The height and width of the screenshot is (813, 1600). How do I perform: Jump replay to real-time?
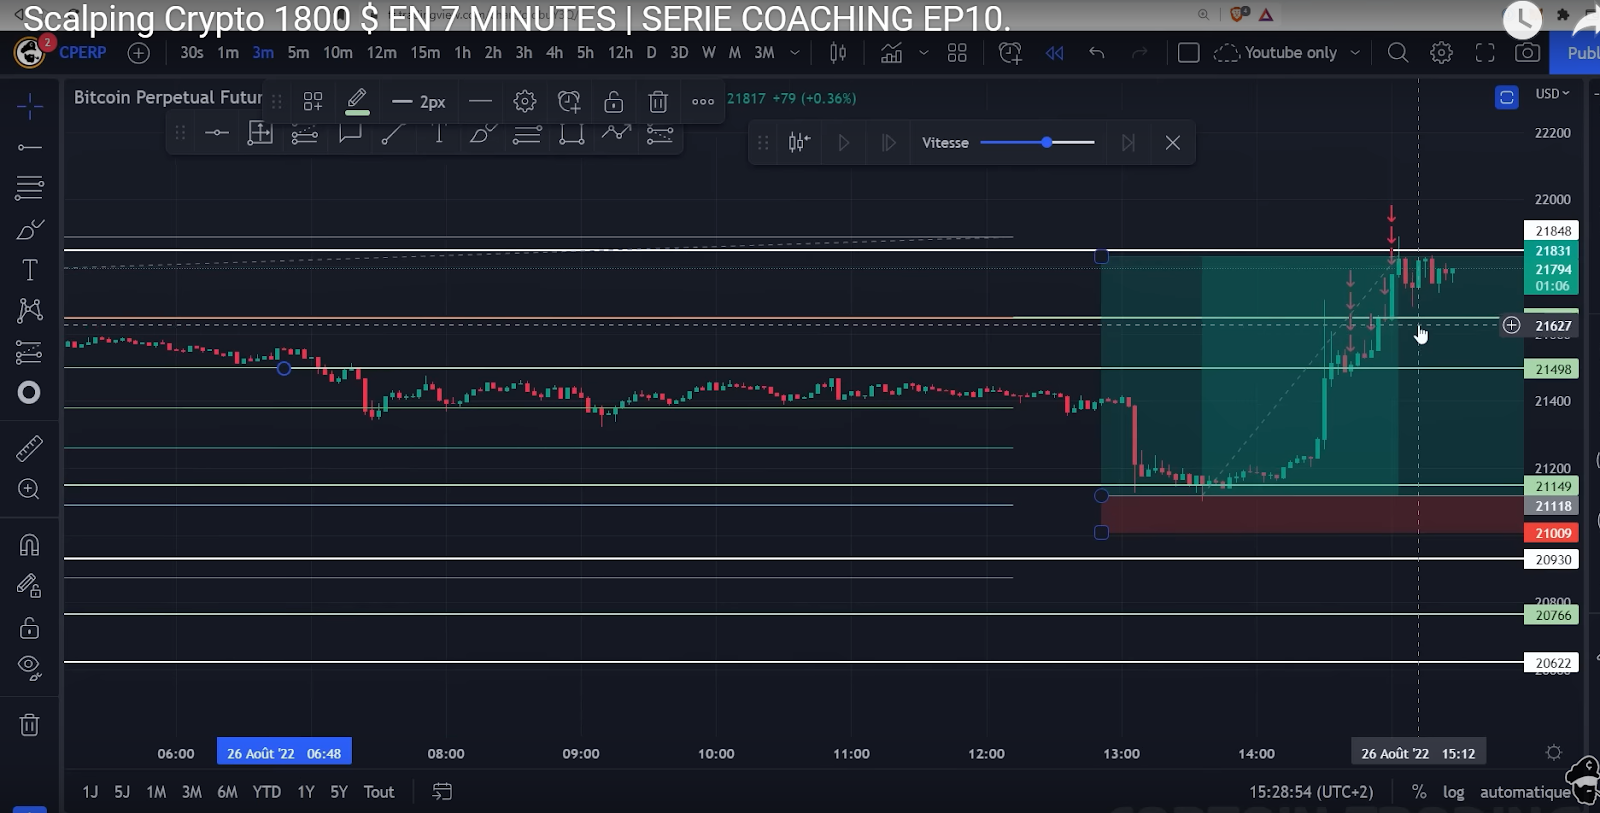pyautogui.click(x=1128, y=143)
